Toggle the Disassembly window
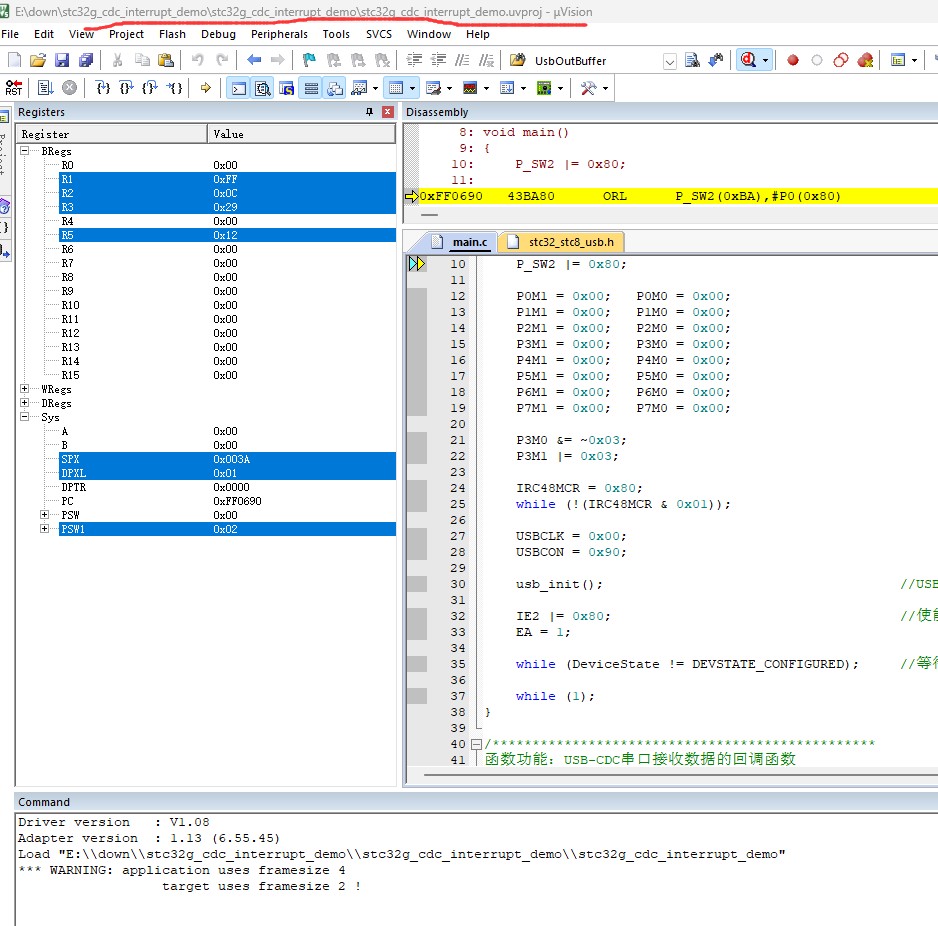Screen dimensions: 938x926 point(263,88)
